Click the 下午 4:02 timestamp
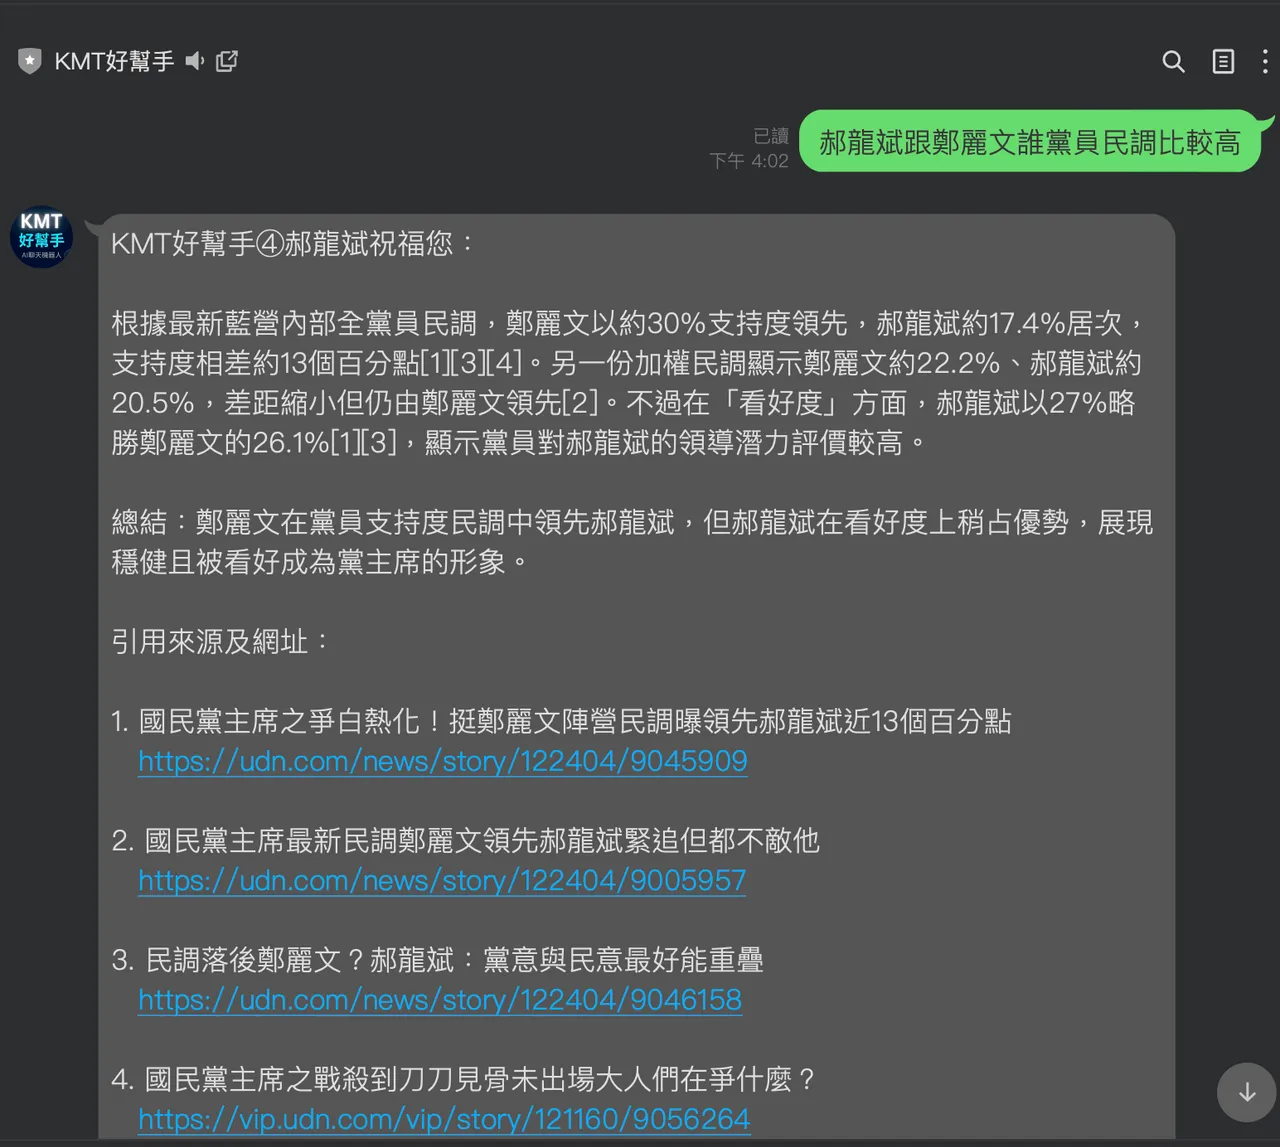 [x=749, y=161]
